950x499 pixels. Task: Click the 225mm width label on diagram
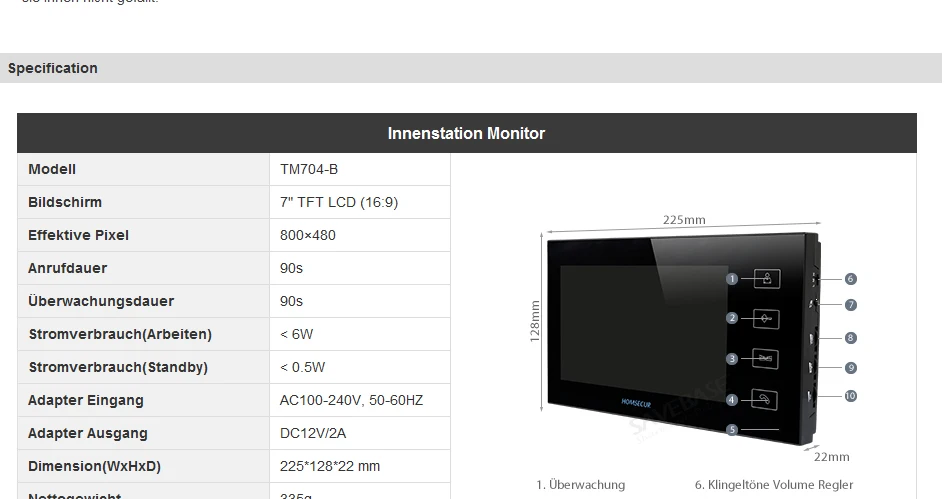pyautogui.click(x=684, y=220)
